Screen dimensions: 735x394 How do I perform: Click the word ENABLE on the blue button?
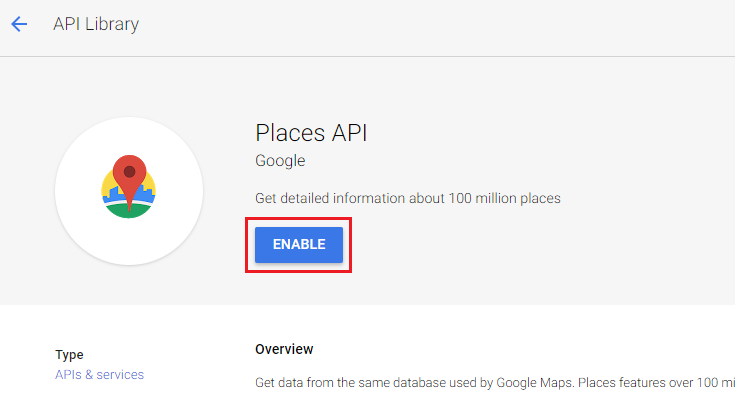299,245
